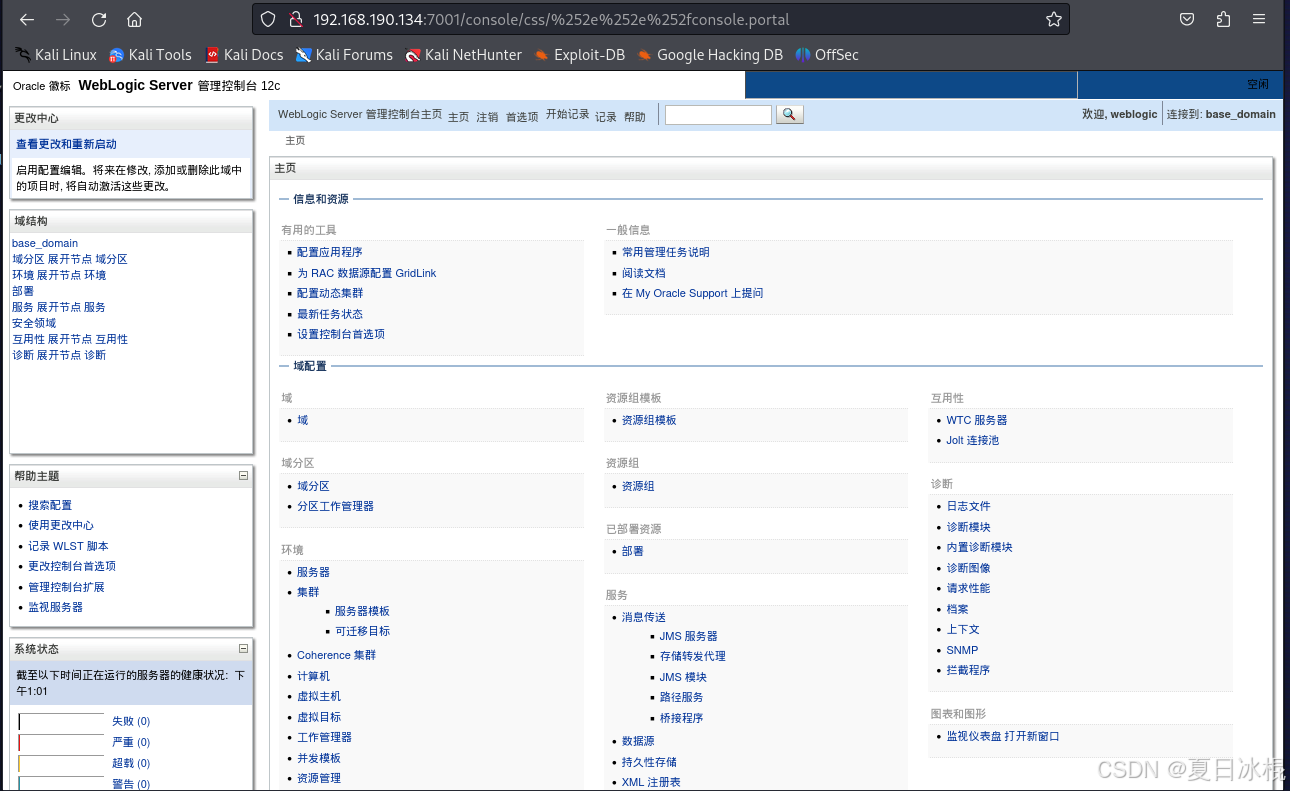
Task: Open the JMS 服务器 link
Action: point(689,636)
